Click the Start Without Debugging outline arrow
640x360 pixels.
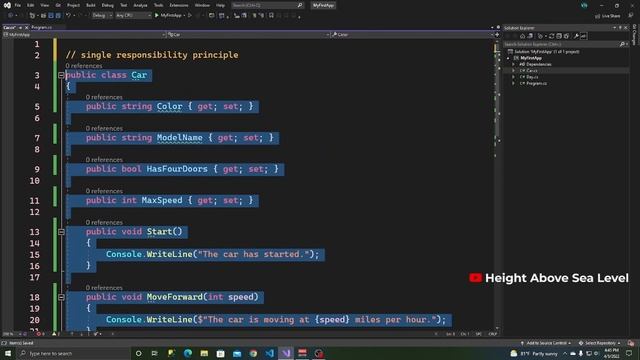click(190, 16)
